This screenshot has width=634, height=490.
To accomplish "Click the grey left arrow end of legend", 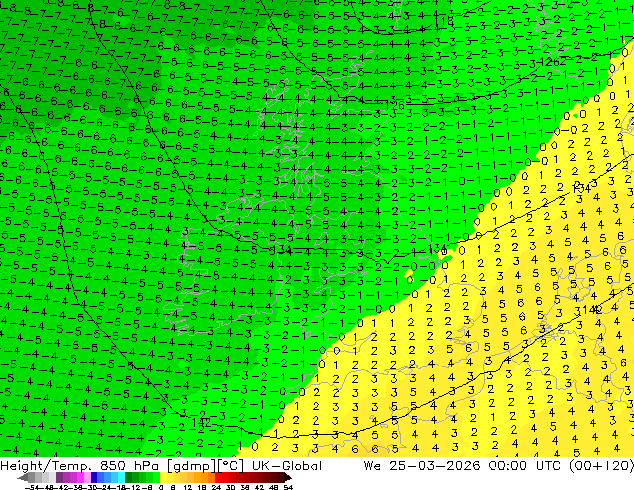I will (x=22, y=478).
